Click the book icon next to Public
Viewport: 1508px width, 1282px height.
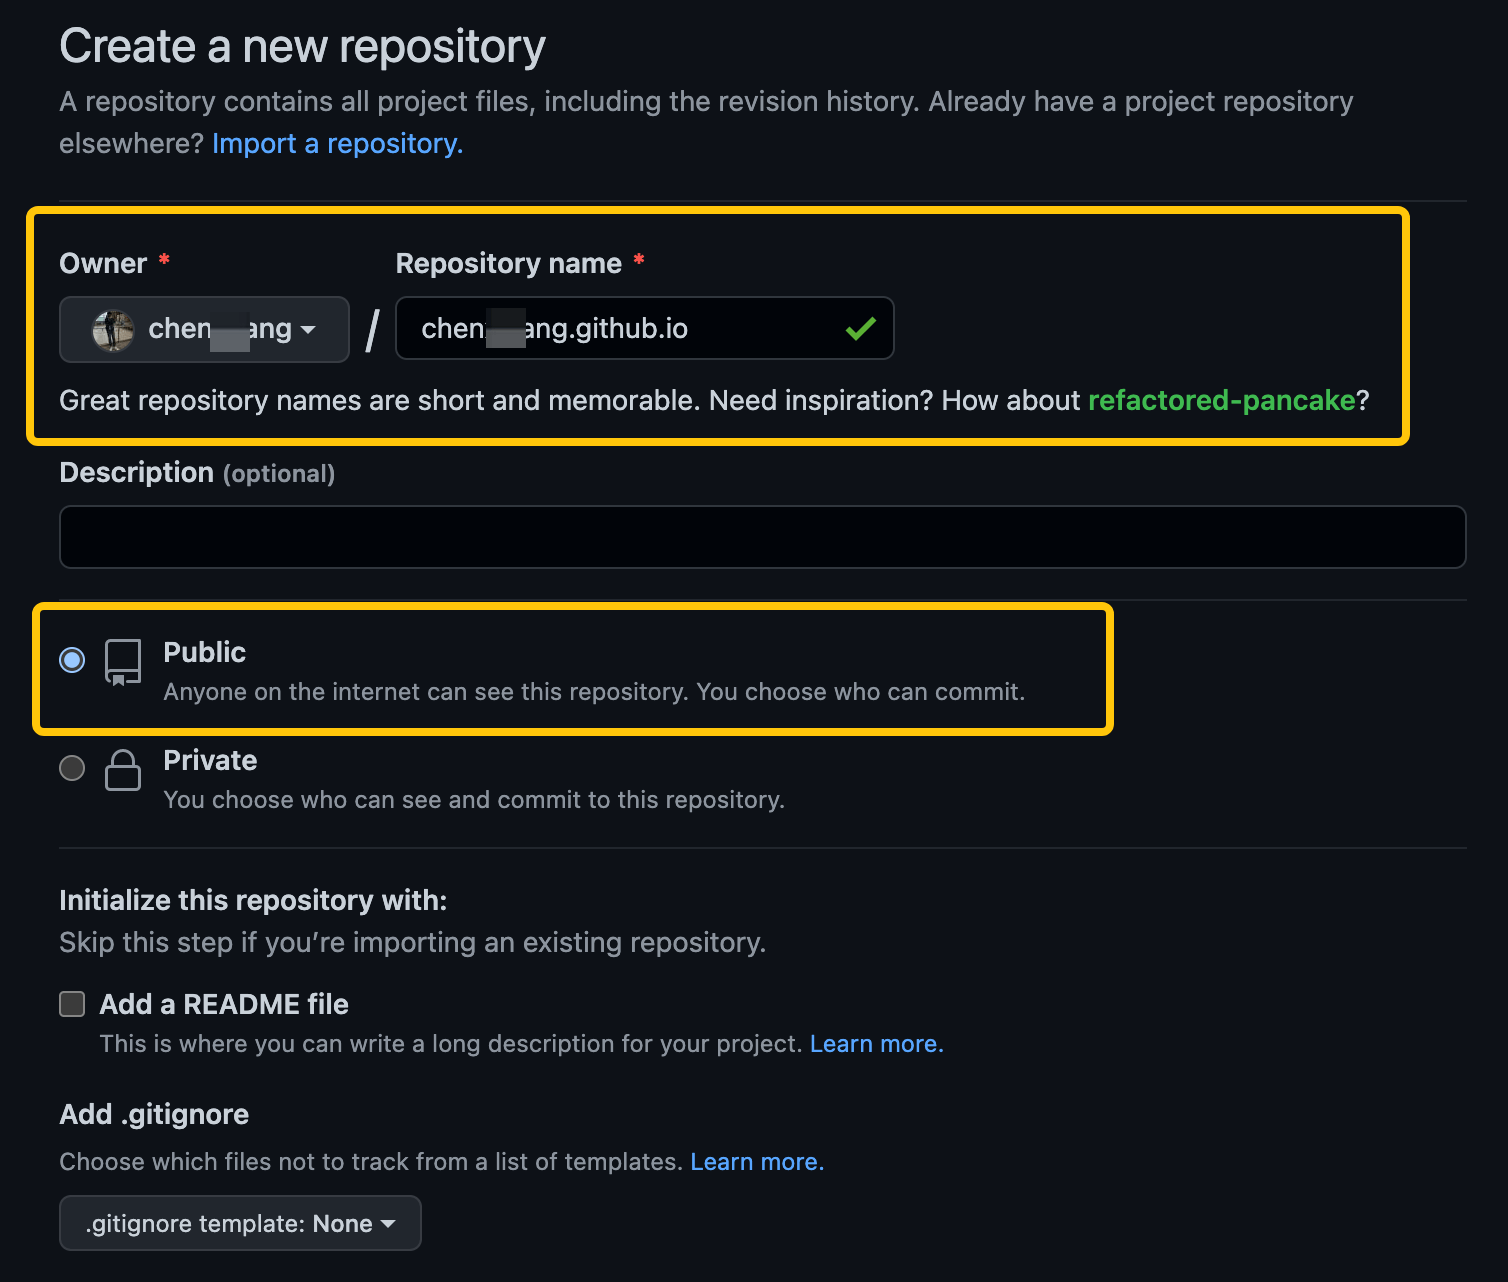tap(122, 661)
